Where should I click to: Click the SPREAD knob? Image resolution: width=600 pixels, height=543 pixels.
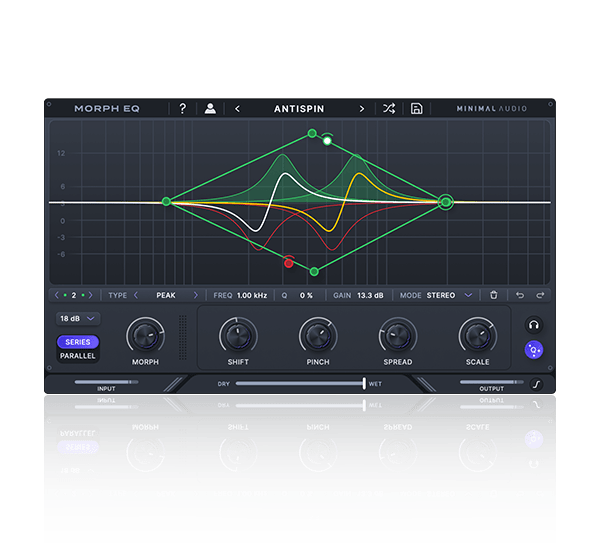pos(398,336)
